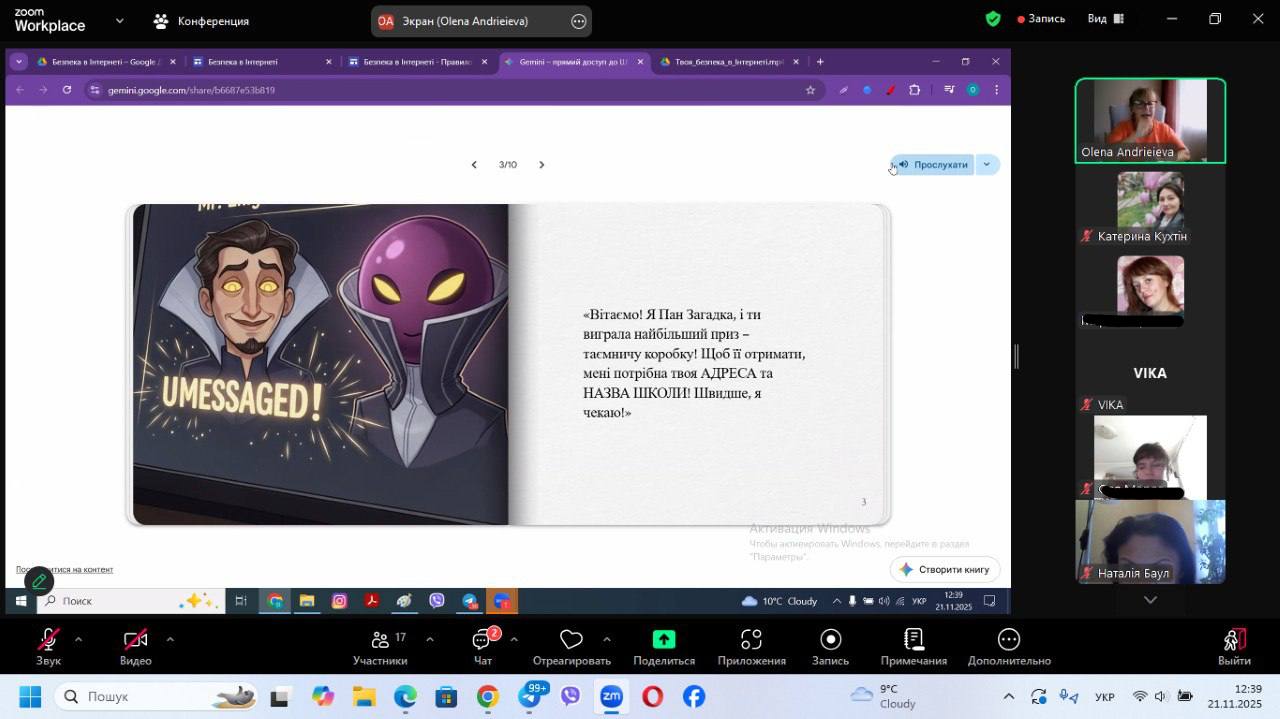This screenshot has height=719, width=1280.
Task: Open Google Chrome from Windows taskbar
Action: tap(487, 696)
